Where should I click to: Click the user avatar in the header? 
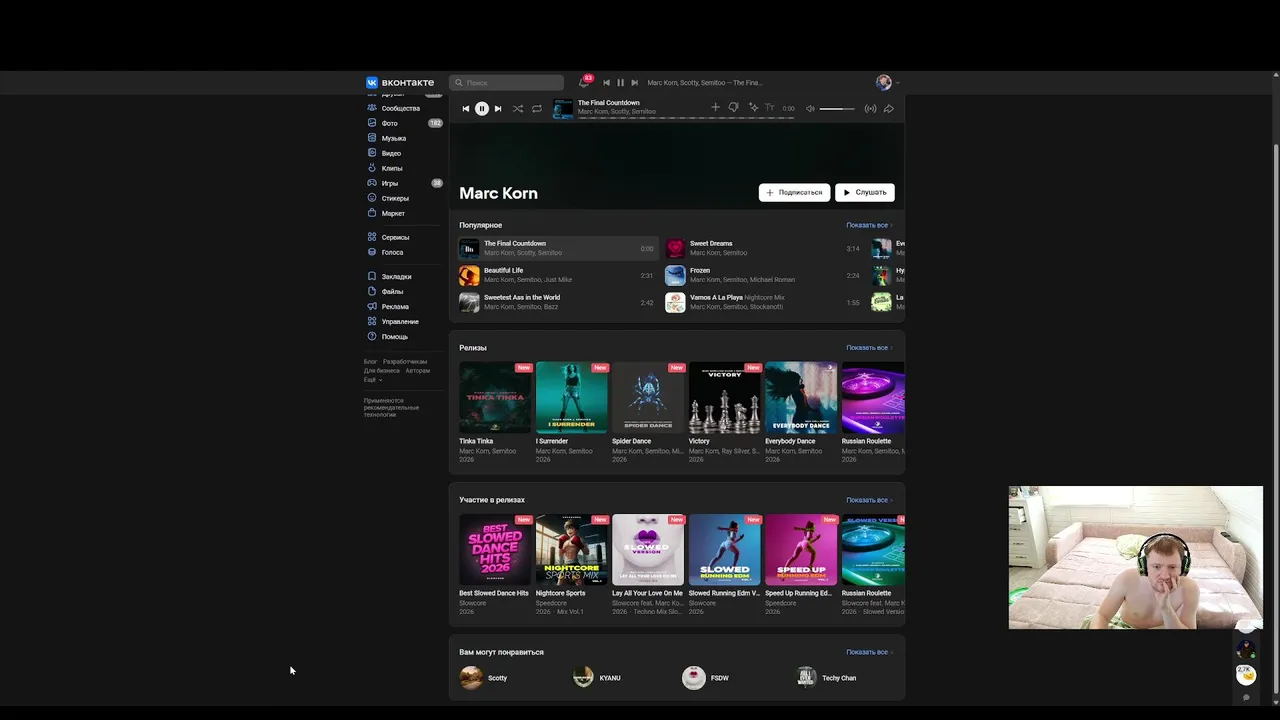click(x=883, y=82)
